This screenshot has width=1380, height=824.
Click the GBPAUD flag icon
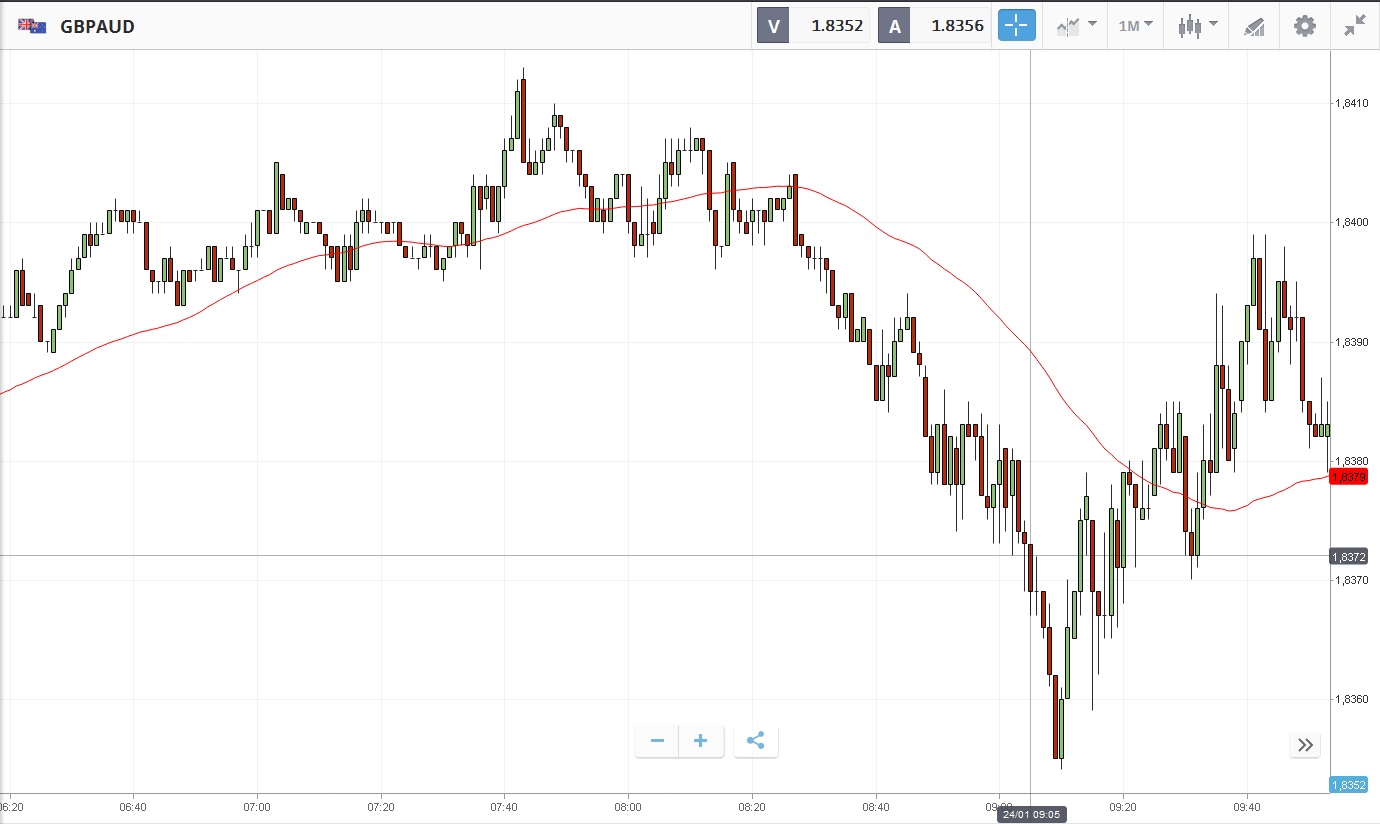pyautogui.click(x=31, y=26)
